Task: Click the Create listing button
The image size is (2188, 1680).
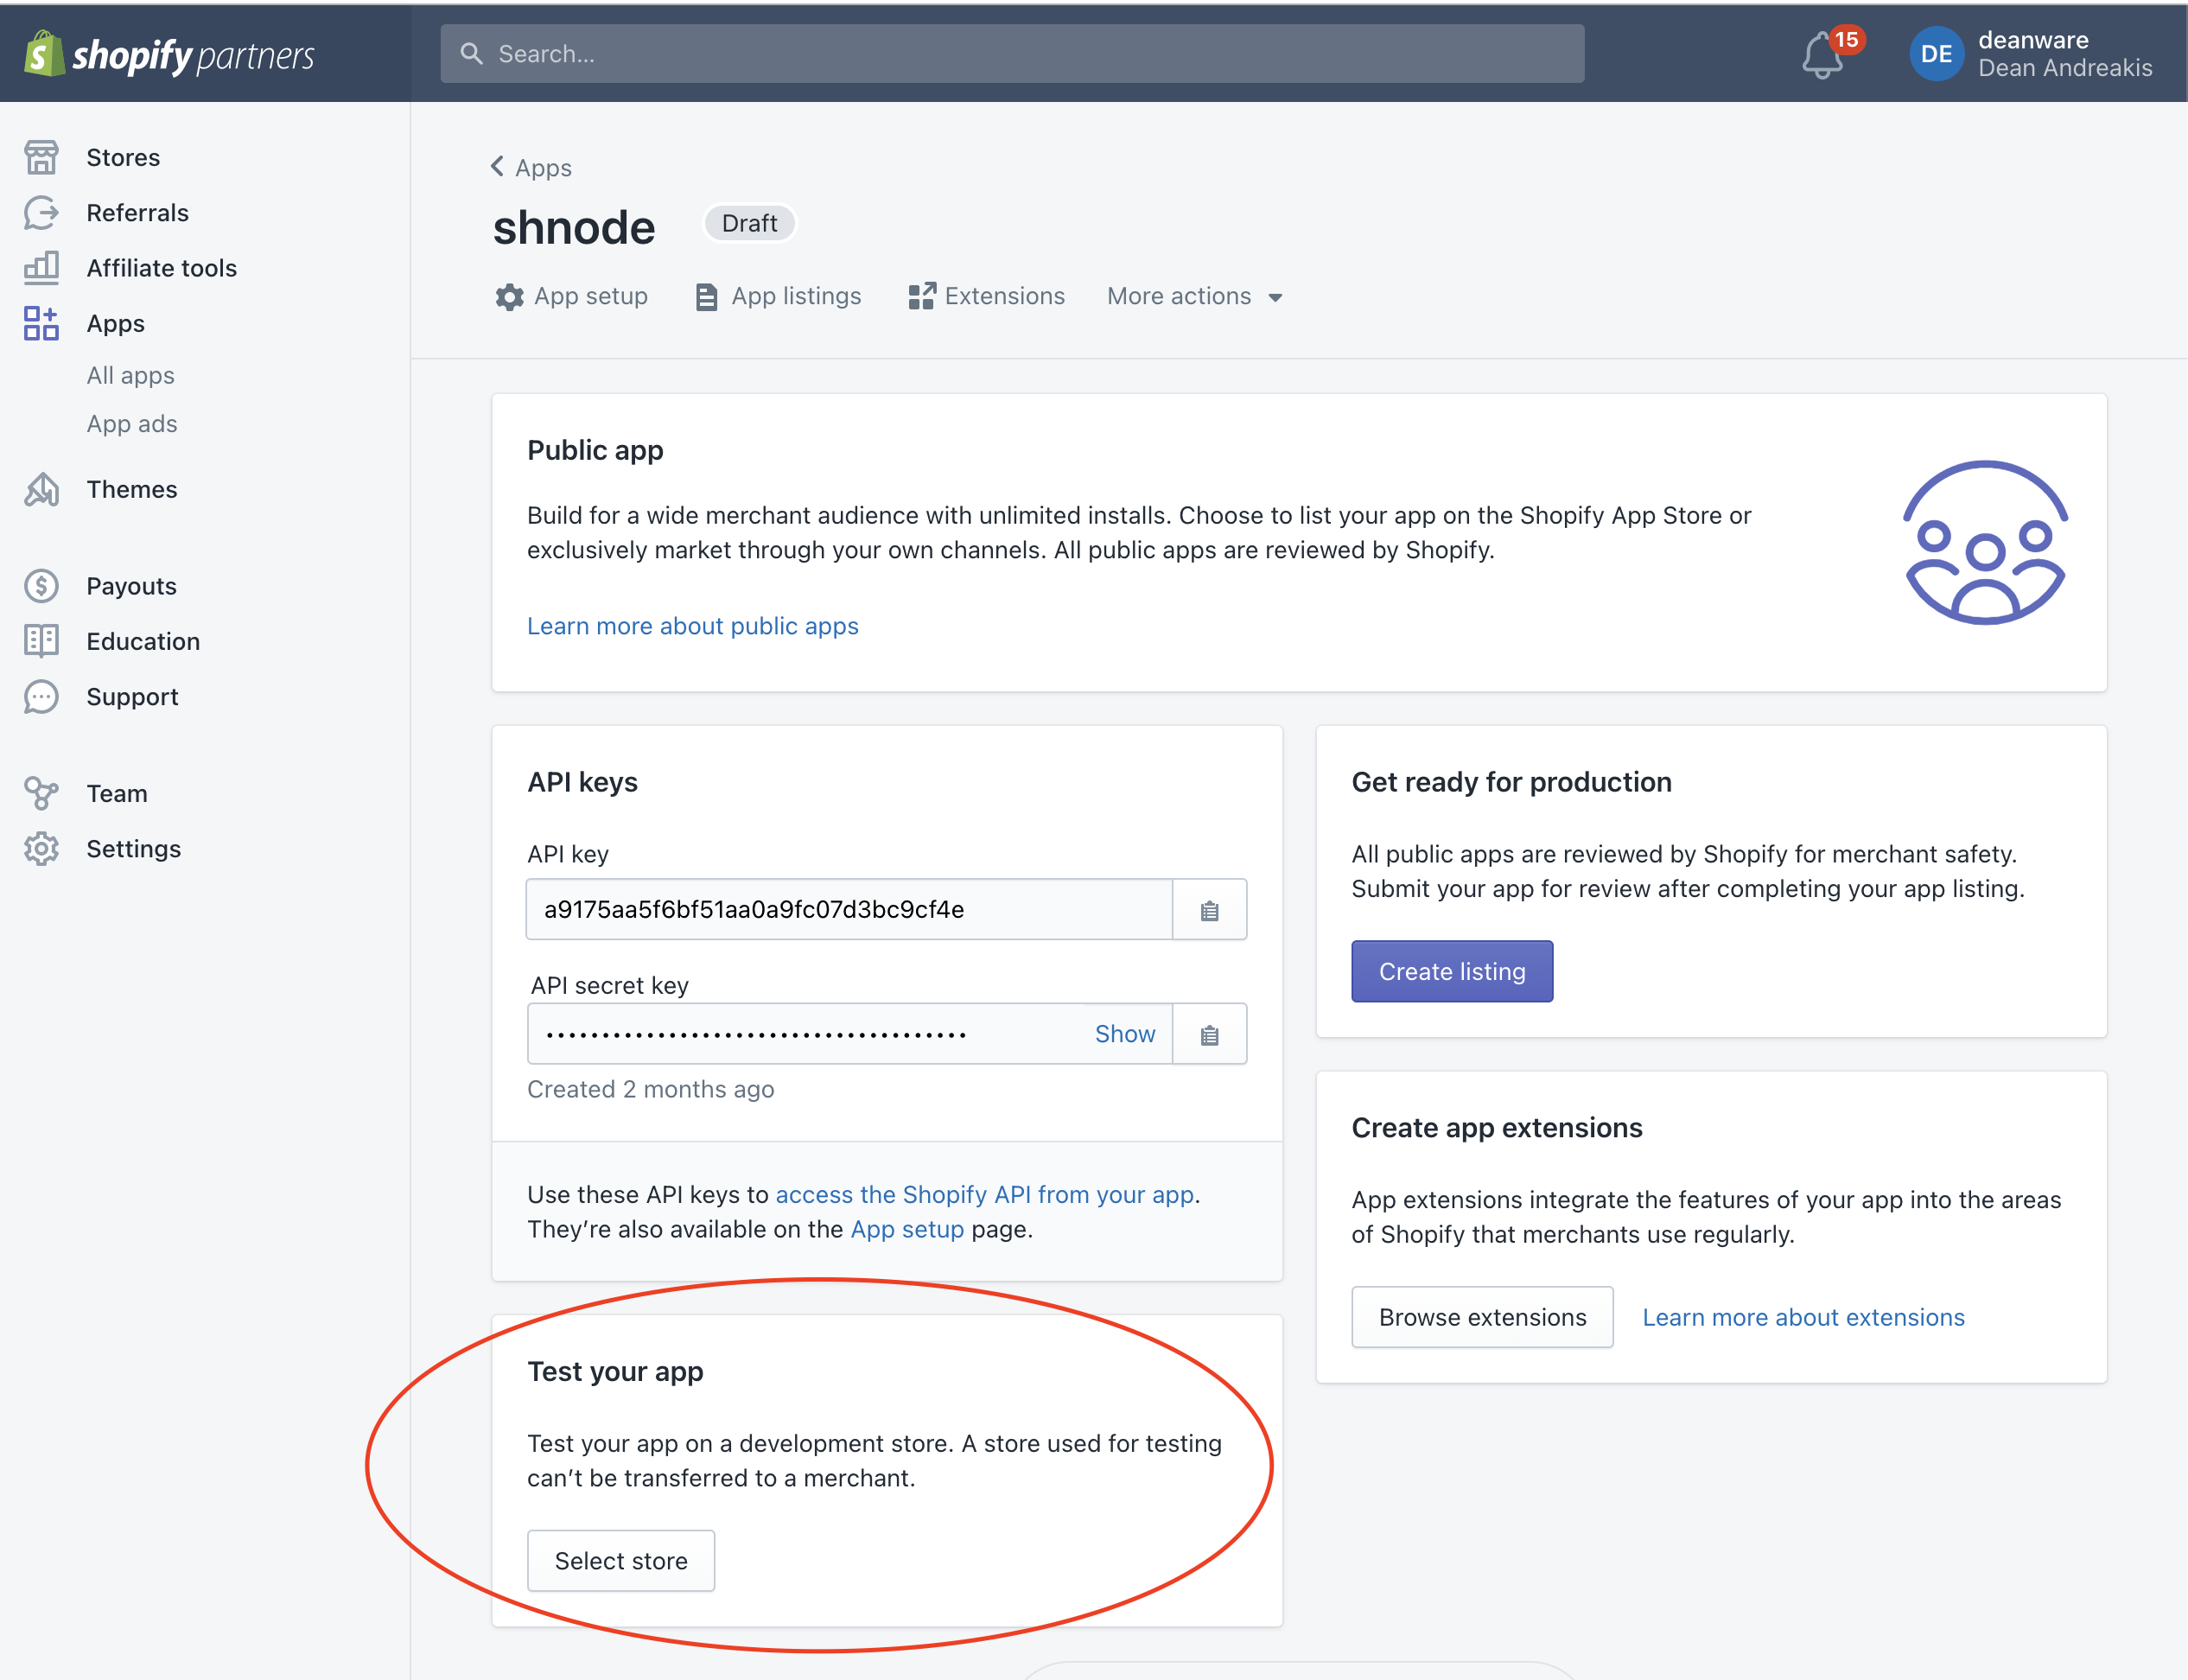Action: click(1451, 971)
